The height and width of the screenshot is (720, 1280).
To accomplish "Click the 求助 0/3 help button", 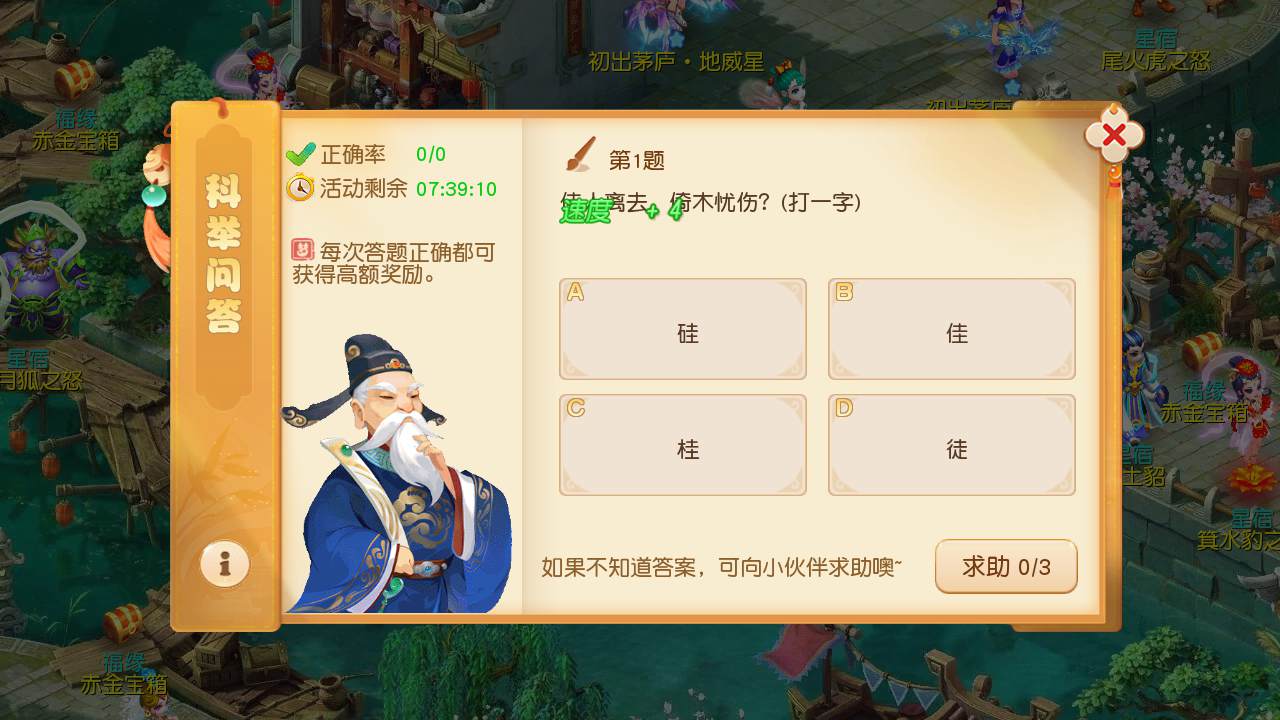I will [1006, 567].
